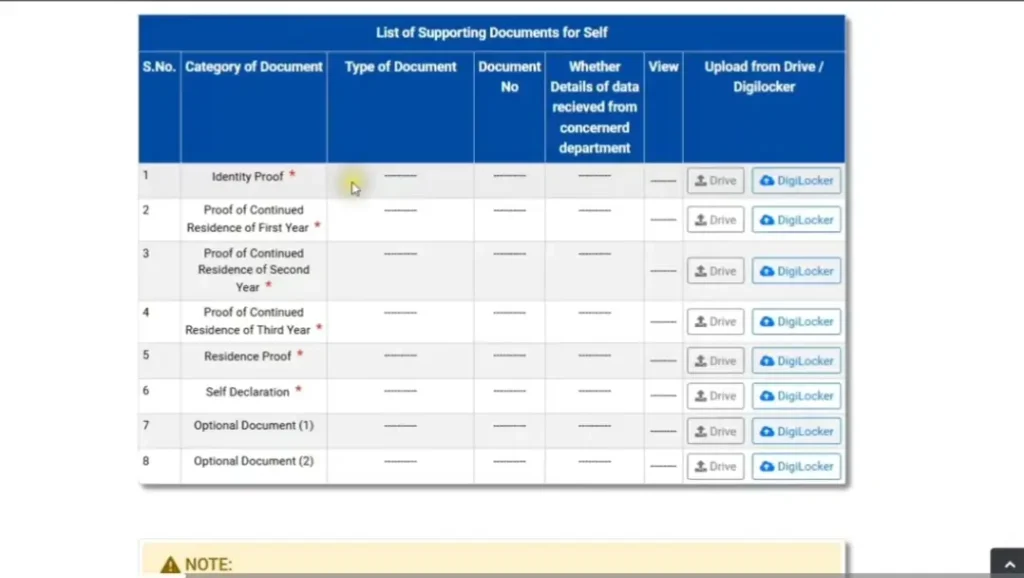This screenshot has height=578, width=1024.
Task: Click the 'NOTE:' heading text
Action: 208,564
